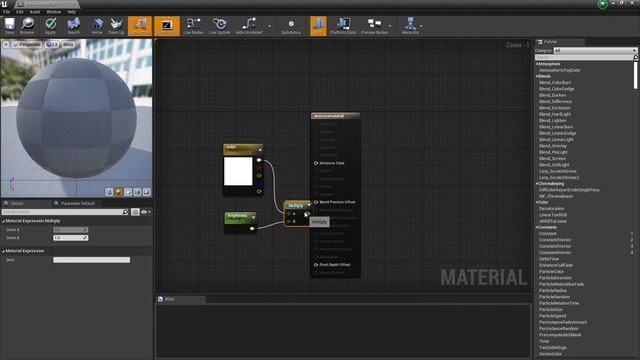Click the Palette search field
640x360 pixels.
pyautogui.click(x=586, y=58)
